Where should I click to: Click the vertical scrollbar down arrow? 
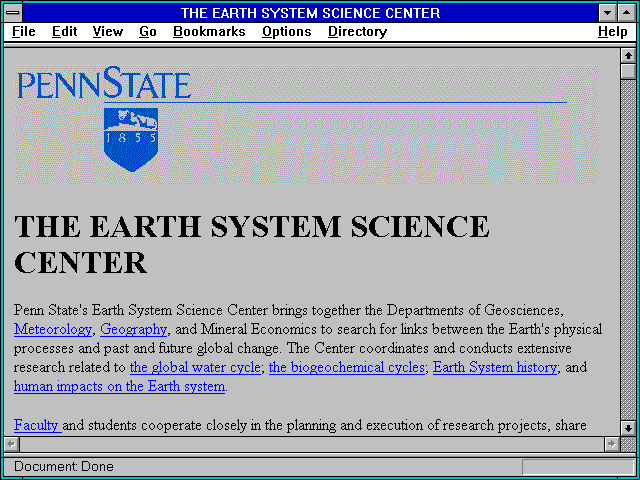click(x=629, y=428)
